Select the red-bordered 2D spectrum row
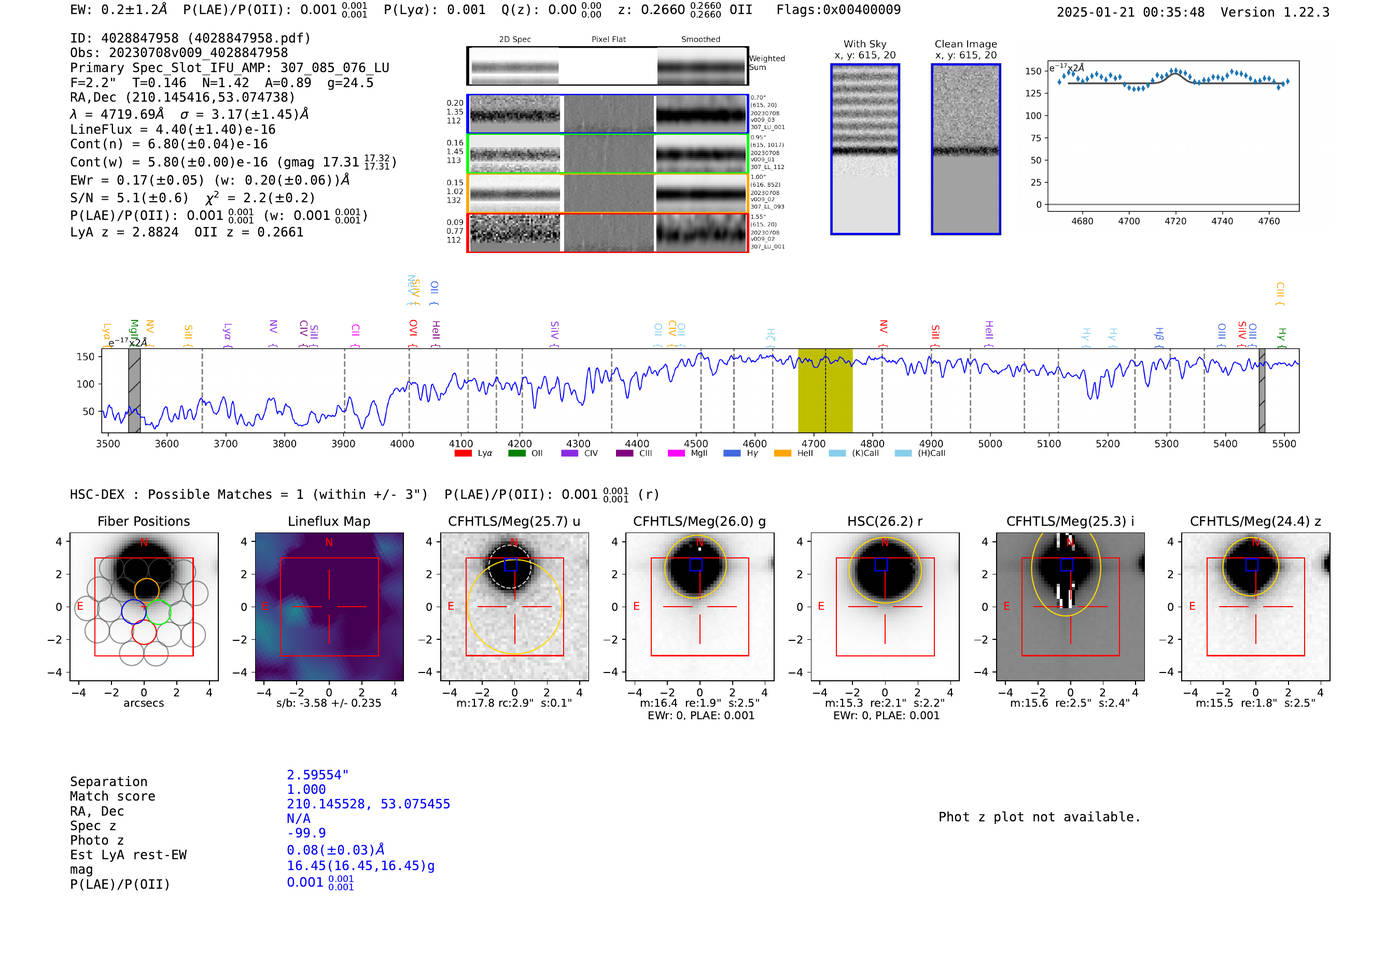Screen dimensions: 1400x953 608,233
